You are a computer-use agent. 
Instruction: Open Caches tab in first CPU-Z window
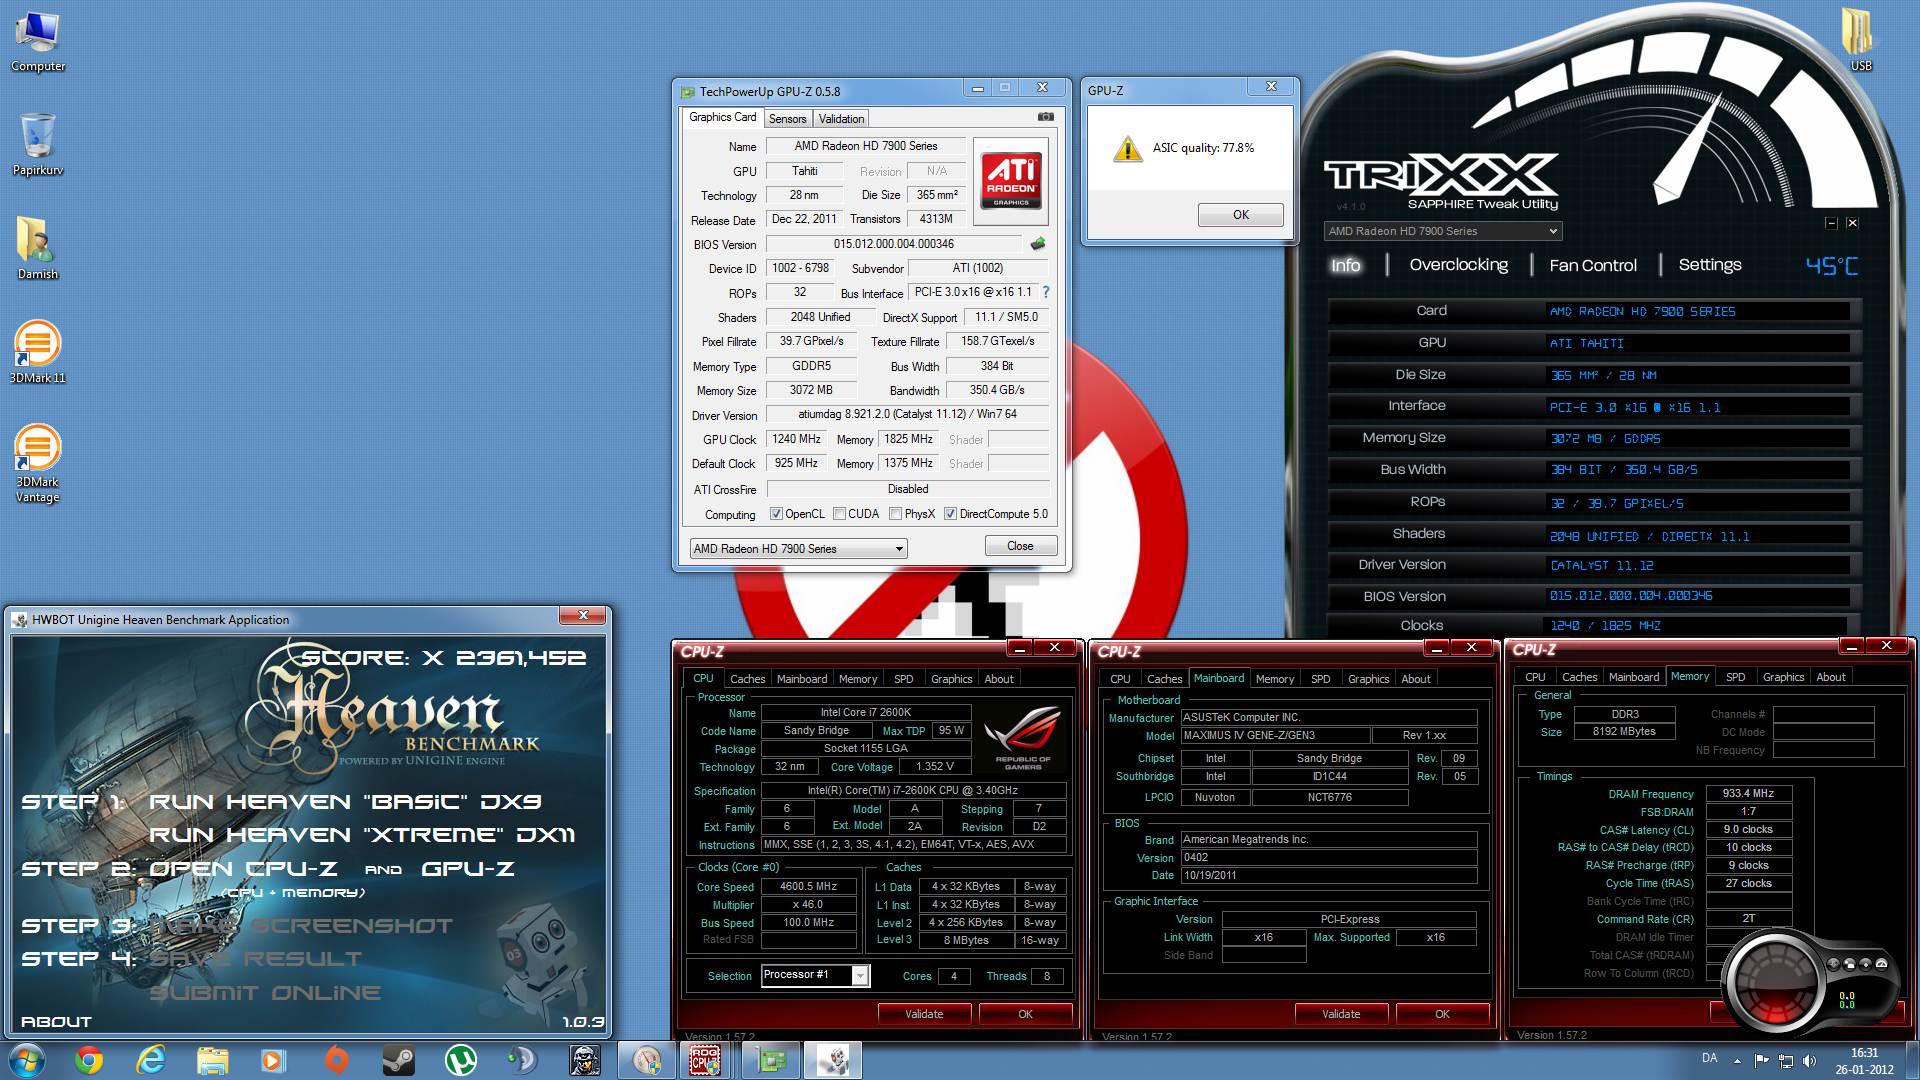pyautogui.click(x=747, y=678)
